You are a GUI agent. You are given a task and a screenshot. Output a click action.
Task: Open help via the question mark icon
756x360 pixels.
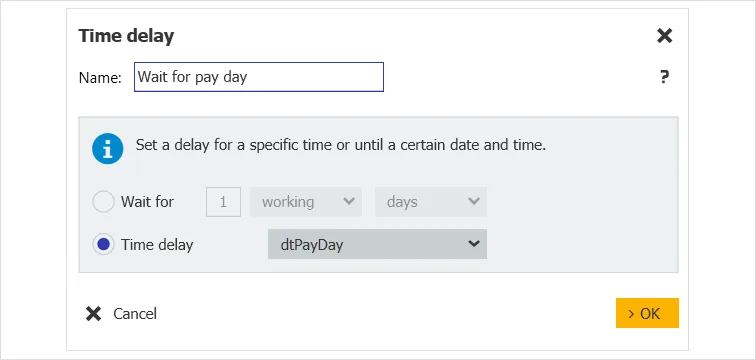tap(664, 77)
